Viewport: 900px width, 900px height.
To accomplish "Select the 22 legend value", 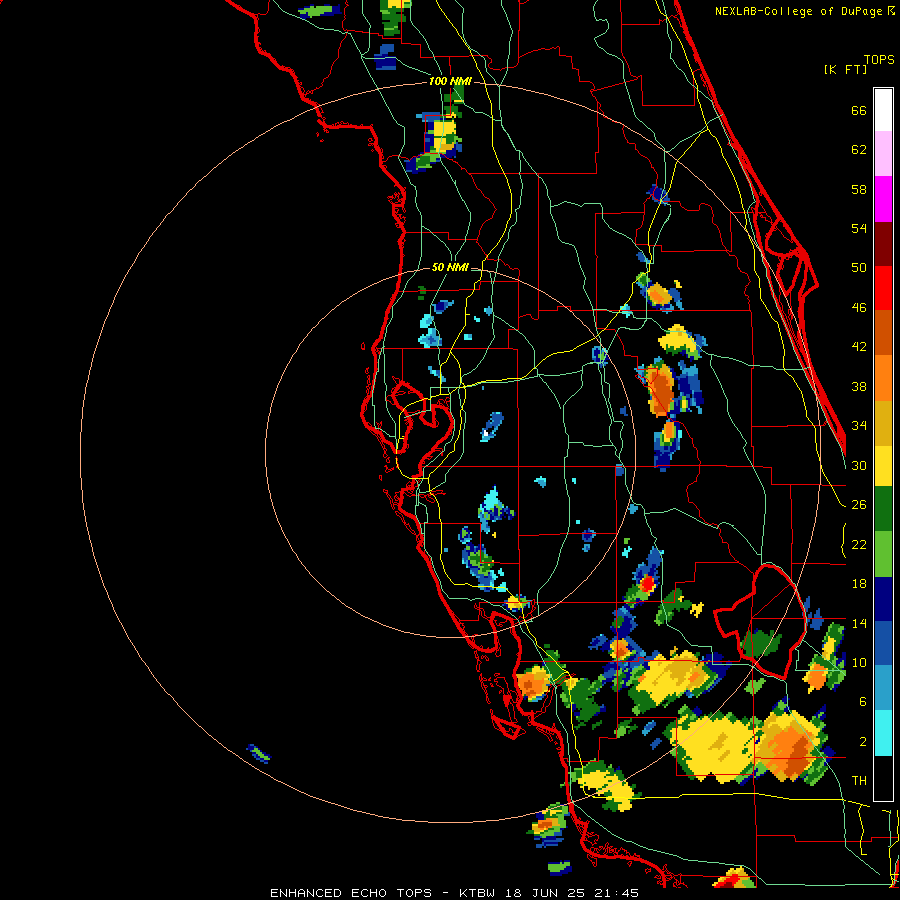I will click(859, 544).
